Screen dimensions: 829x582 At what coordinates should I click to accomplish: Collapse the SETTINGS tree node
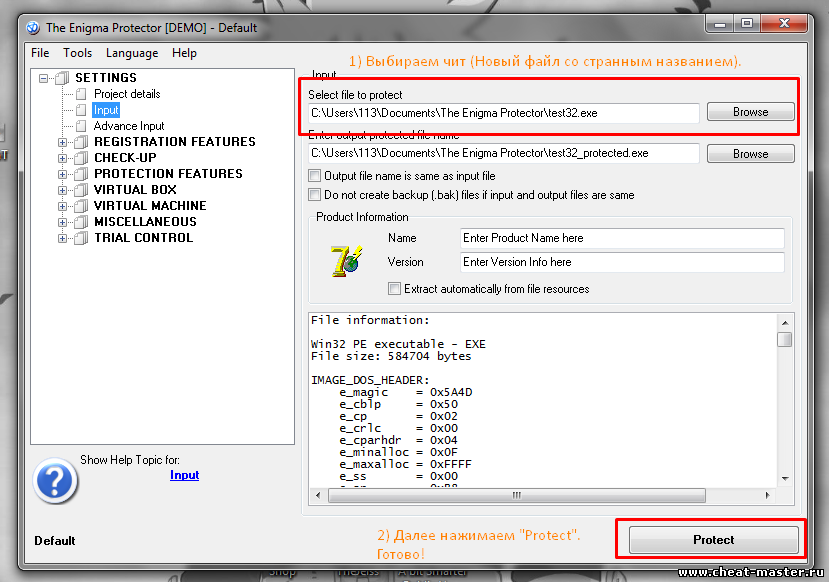43,79
